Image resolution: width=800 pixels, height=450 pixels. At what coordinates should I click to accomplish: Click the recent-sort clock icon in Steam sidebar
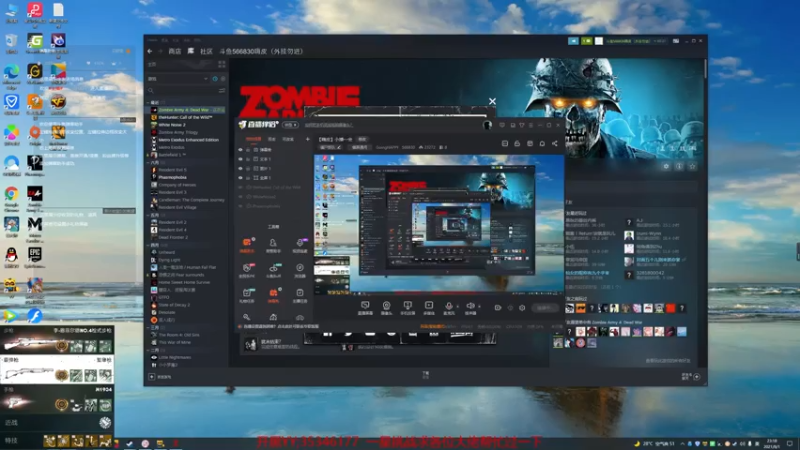click(x=215, y=79)
